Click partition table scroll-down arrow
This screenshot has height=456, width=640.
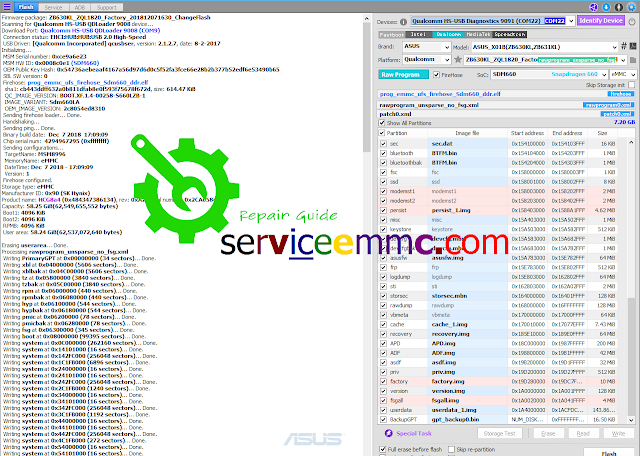(x=631, y=420)
